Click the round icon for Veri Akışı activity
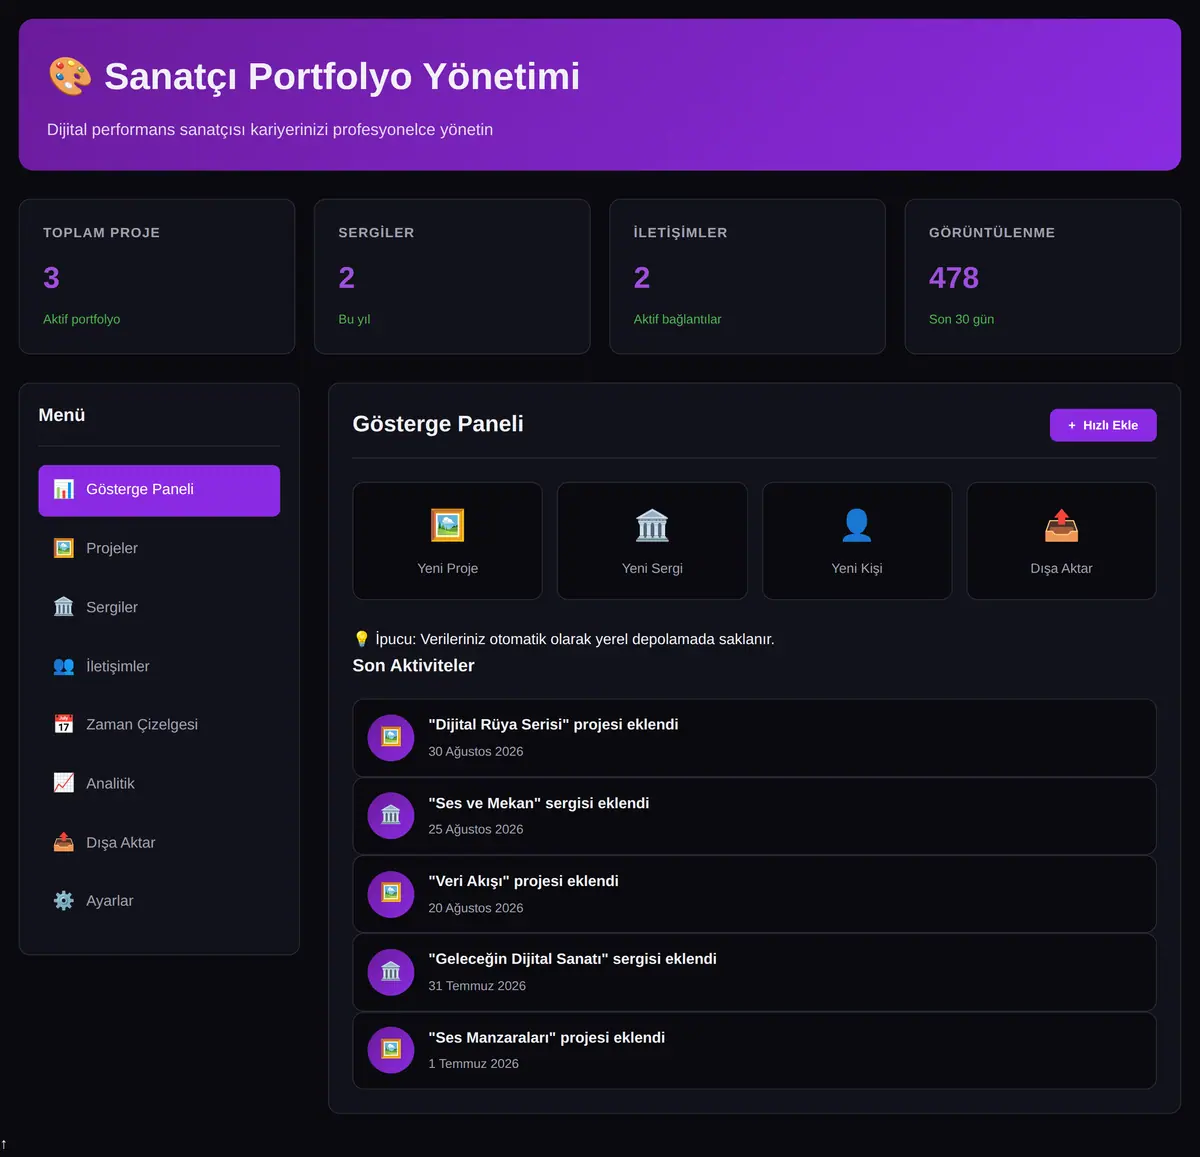Viewport: 1200px width, 1157px height. (x=391, y=893)
